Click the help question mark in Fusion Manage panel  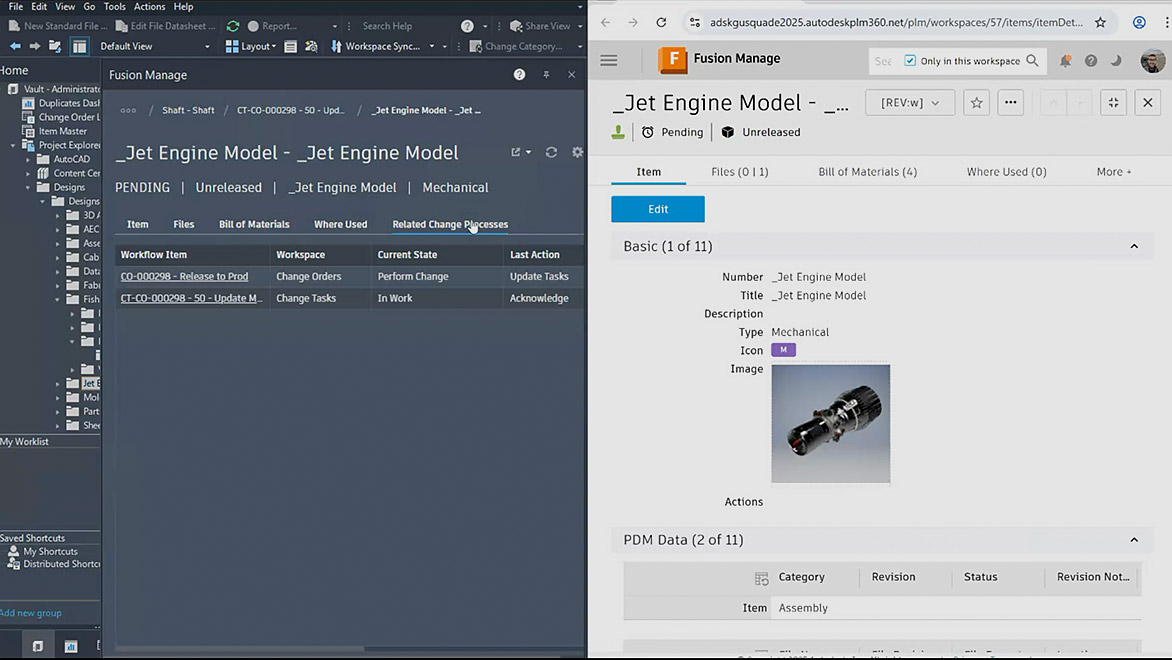[x=519, y=75]
